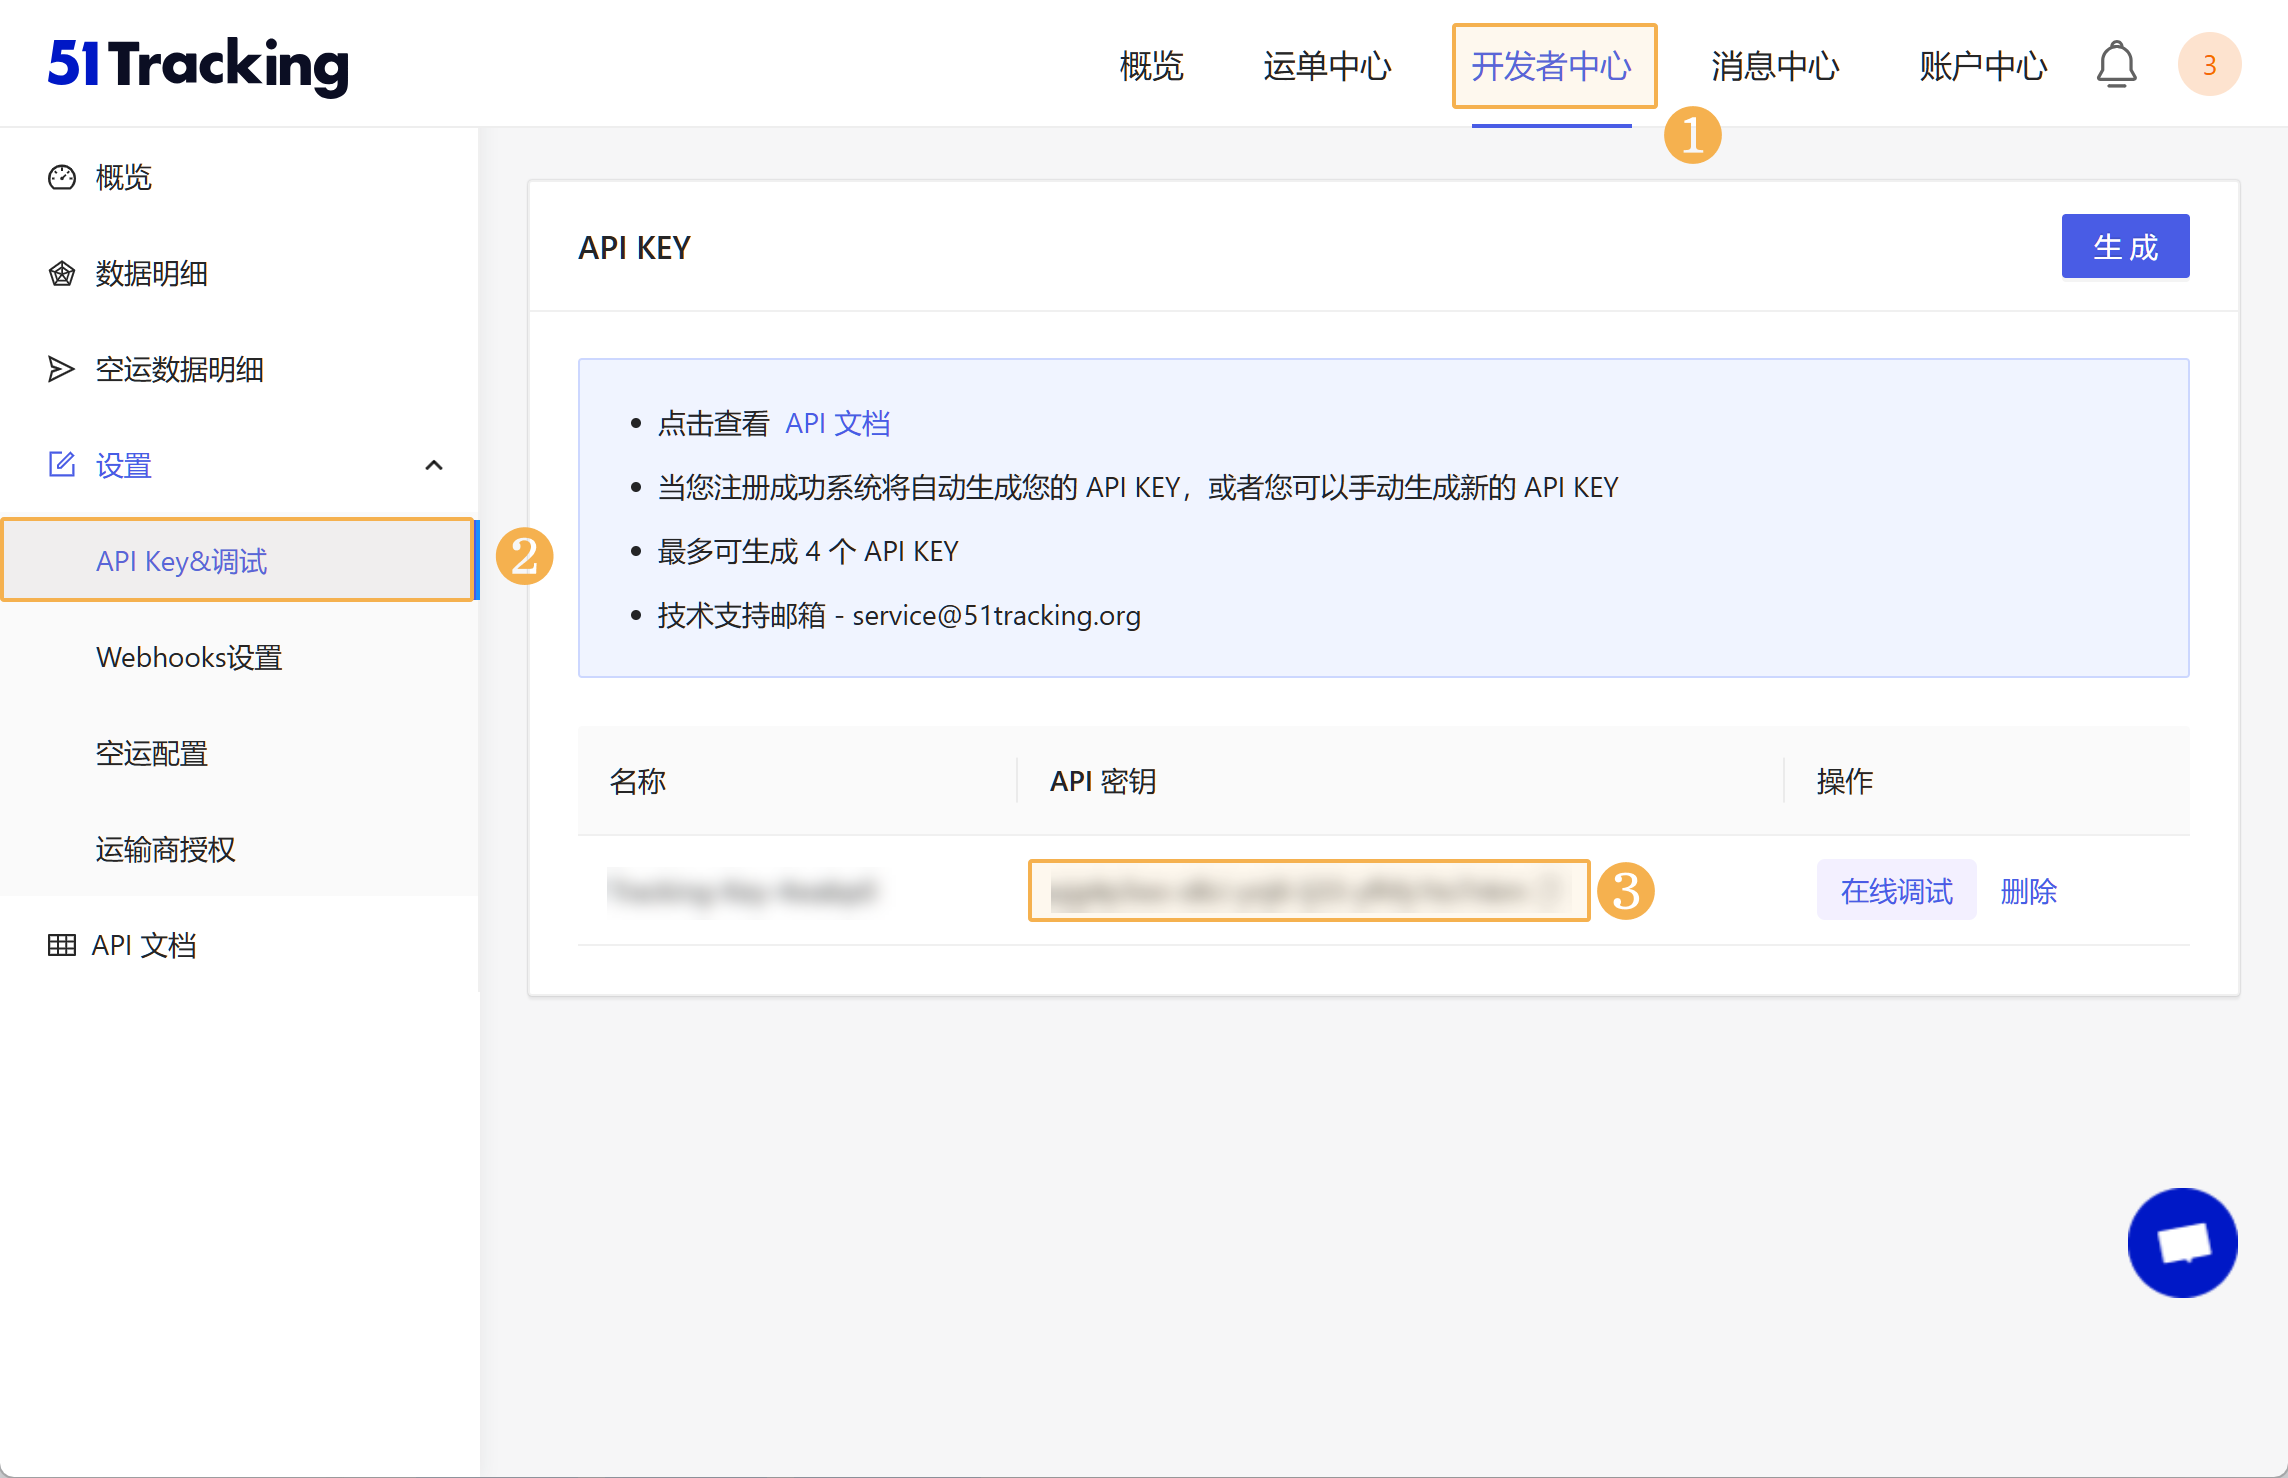
Task: Click the API KEY panel title
Action: (635, 247)
